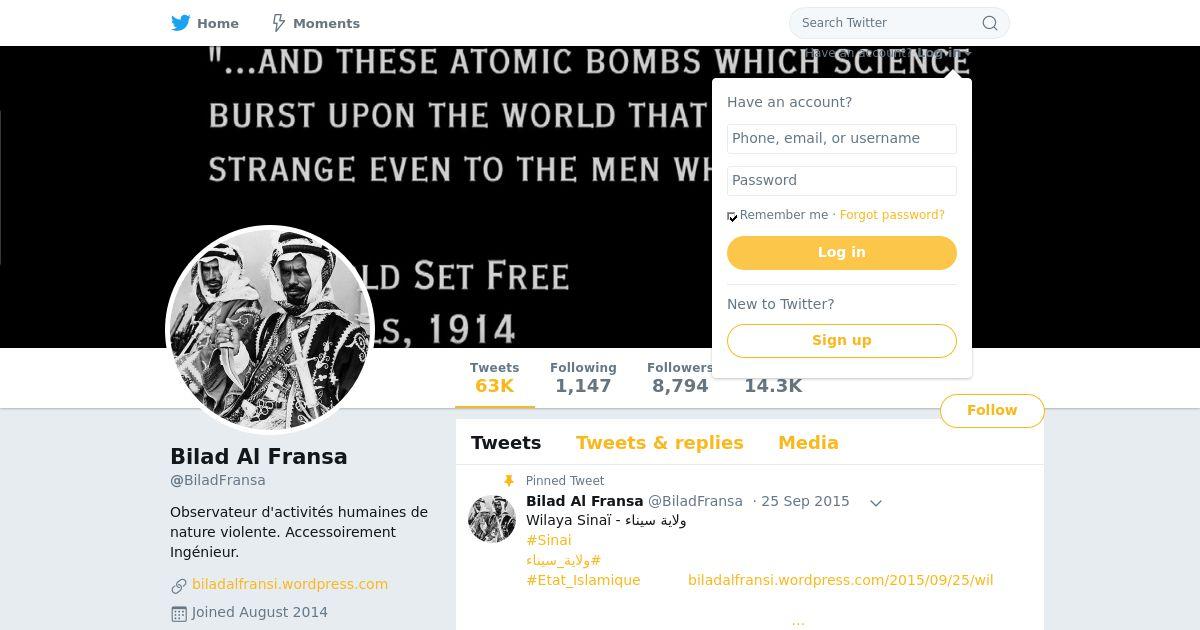Select the #Sinai hashtag link
The image size is (1200, 630).
click(549, 541)
